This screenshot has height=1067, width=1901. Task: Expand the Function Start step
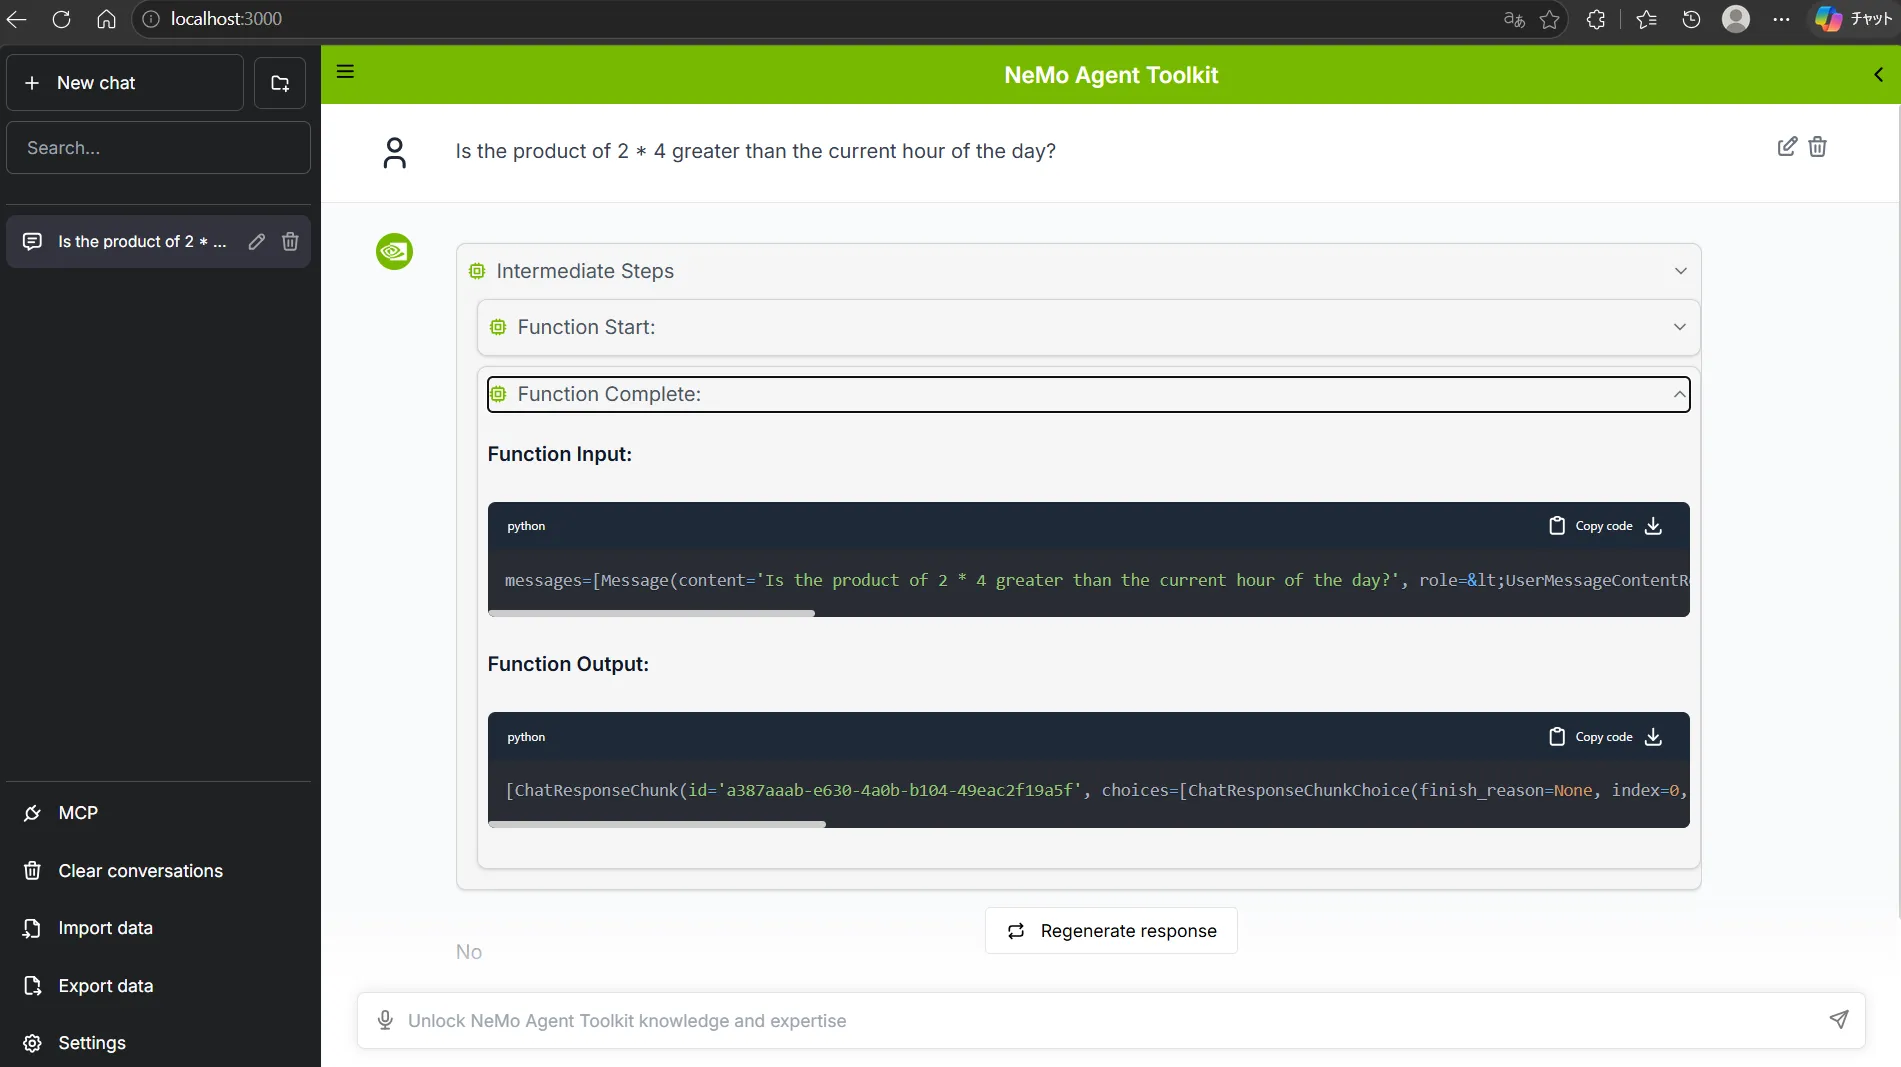tap(1679, 327)
